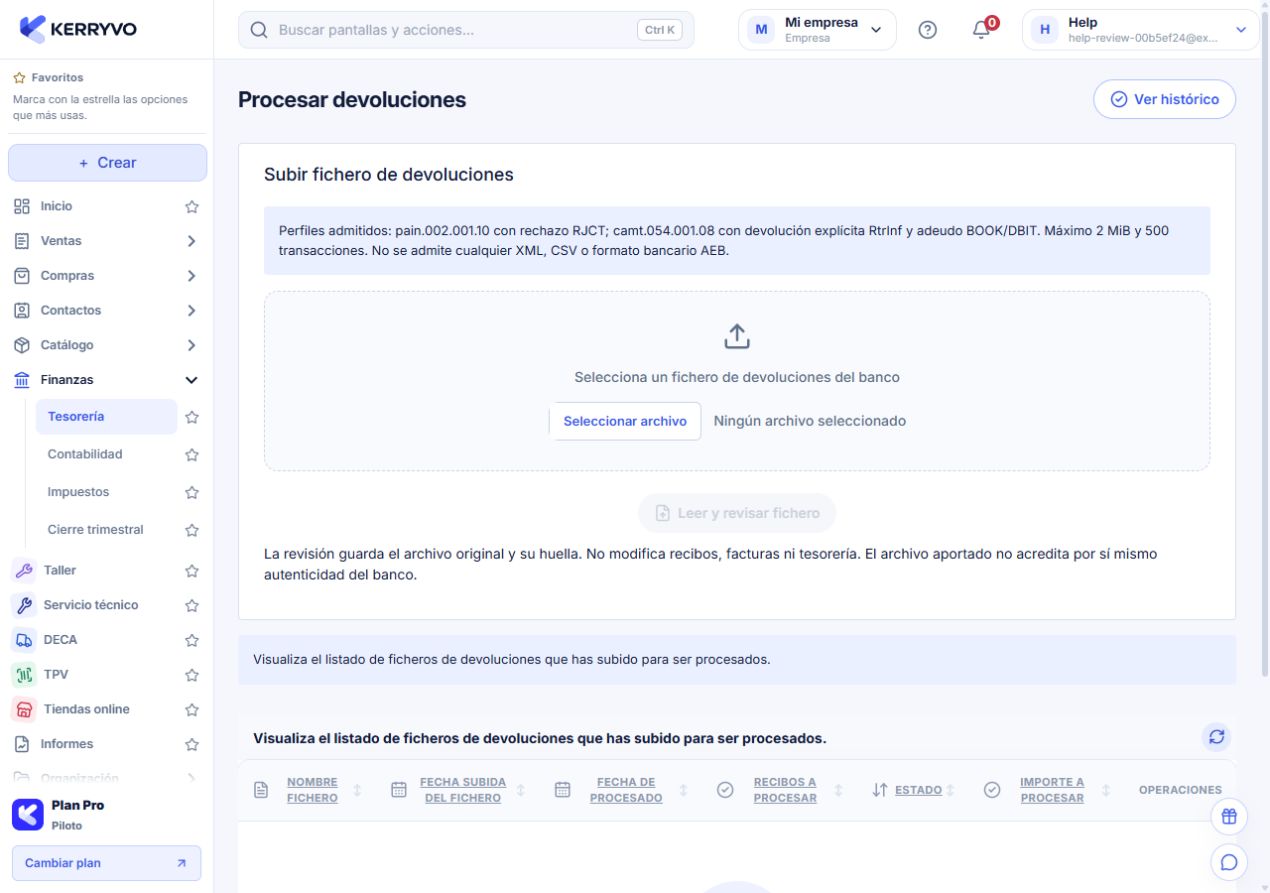Click the Plan Pro logo icon

28,814
